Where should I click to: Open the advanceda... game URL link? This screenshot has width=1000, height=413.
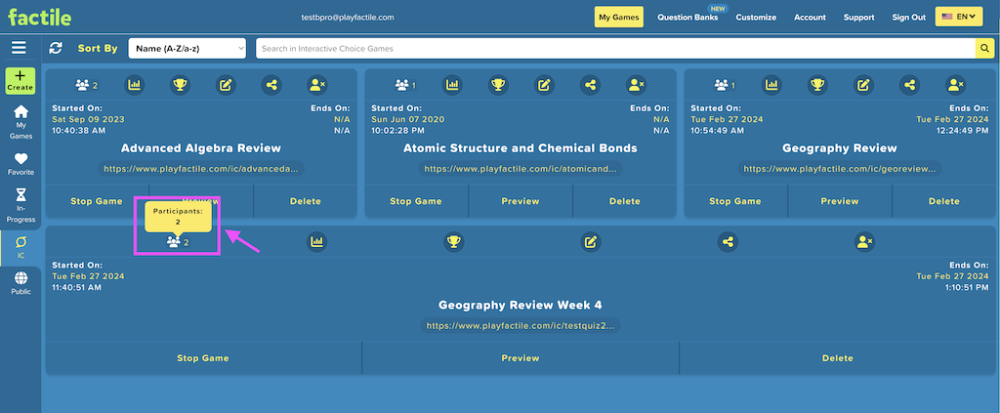(x=201, y=169)
